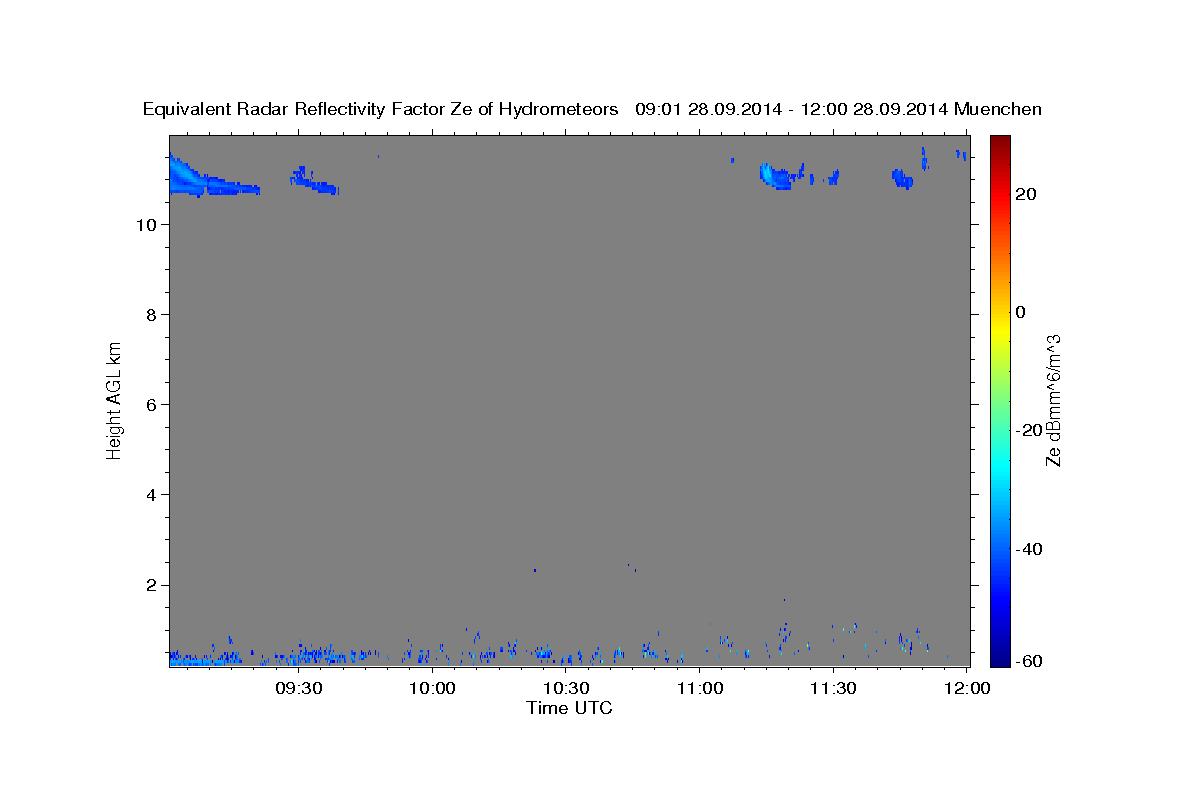Viewport: 1200px width, 800px height.
Task: Click the colorbar value '-20'
Action: click(x=1029, y=430)
